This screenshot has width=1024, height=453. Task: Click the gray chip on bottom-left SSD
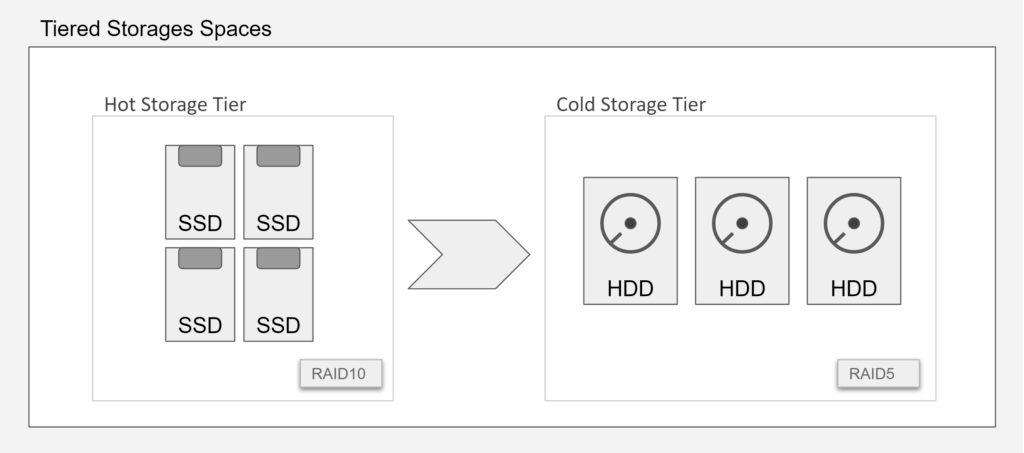click(x=200, y=258)
